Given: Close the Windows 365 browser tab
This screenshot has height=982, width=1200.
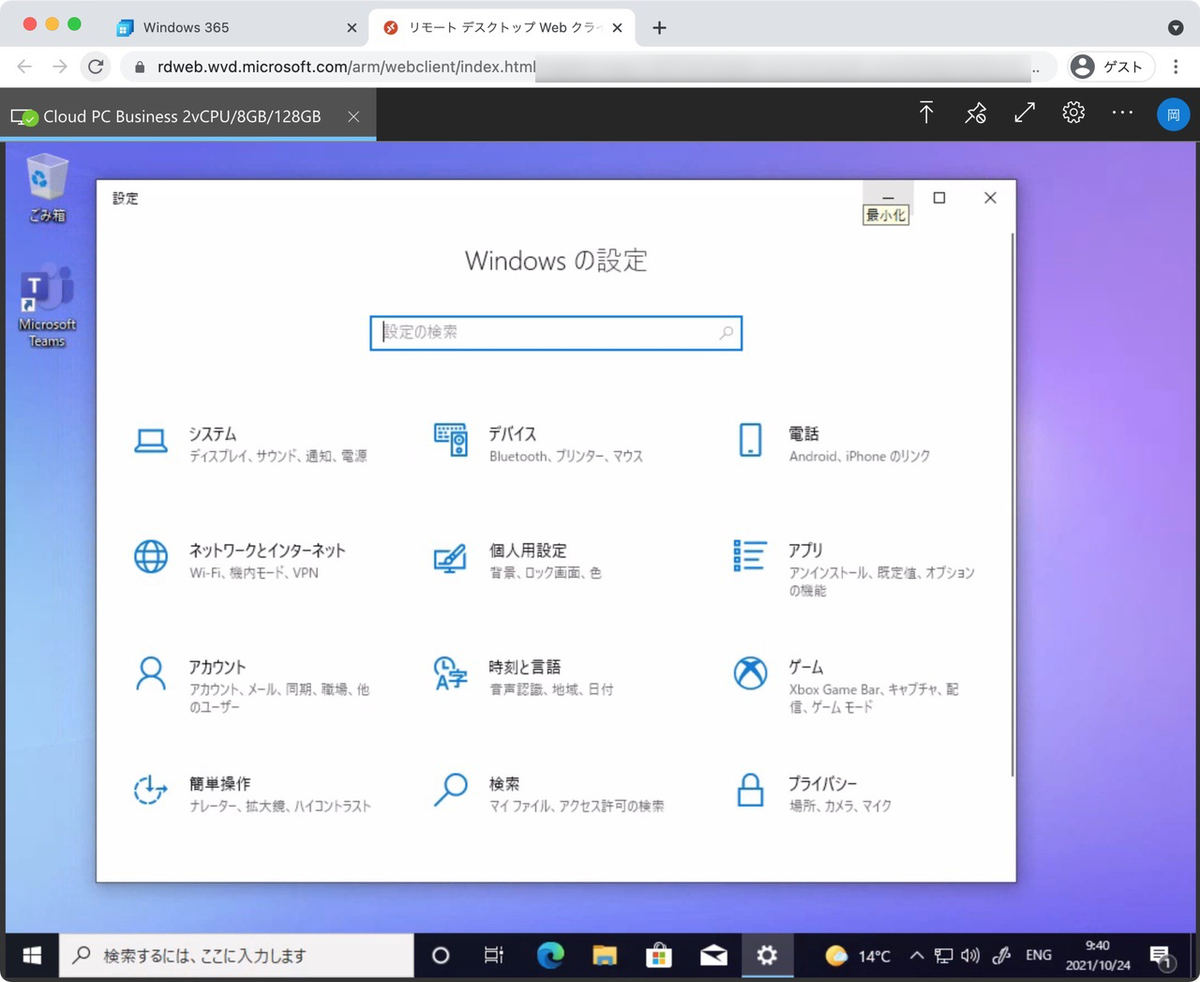Looking at the screenshot, I should [x=351, y=28].
